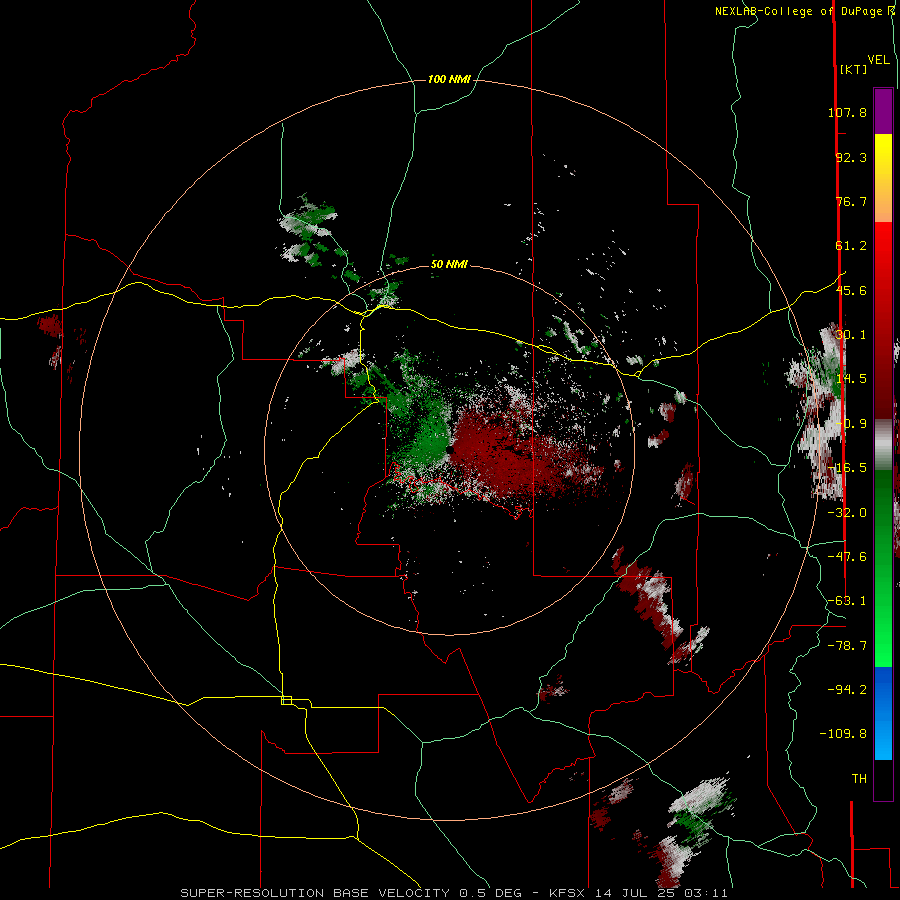This screenshot has height=900, width=900.
Task: Select the 92.3 scale value
Action: tap(851, 157)
